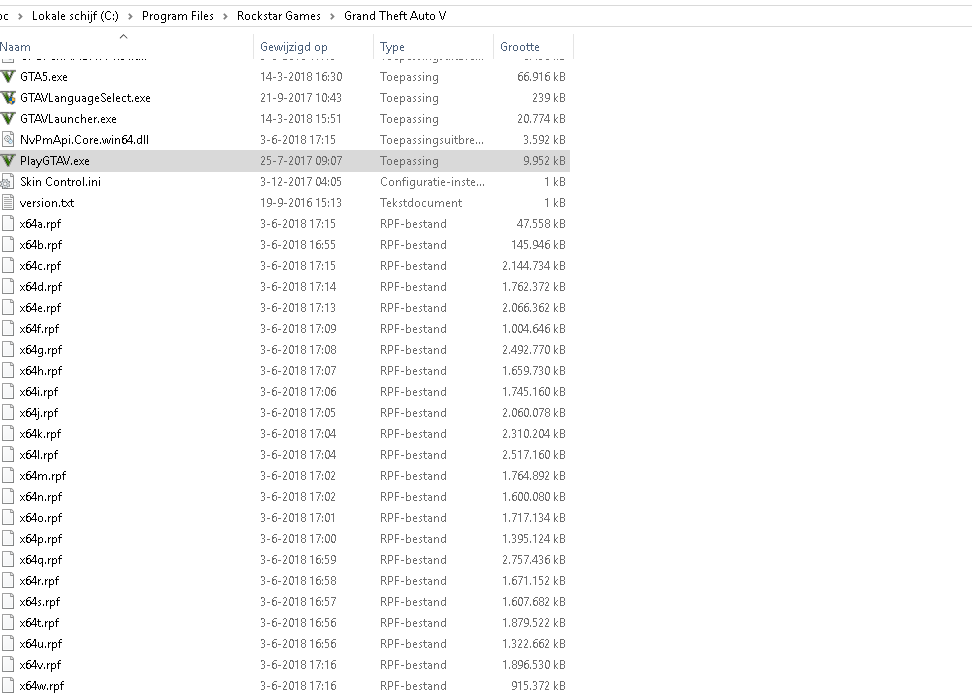The width and height of the screenshot is (972, 694).
Task: Click the x64o.rpf file icon
Action: (x=8, y=518)
